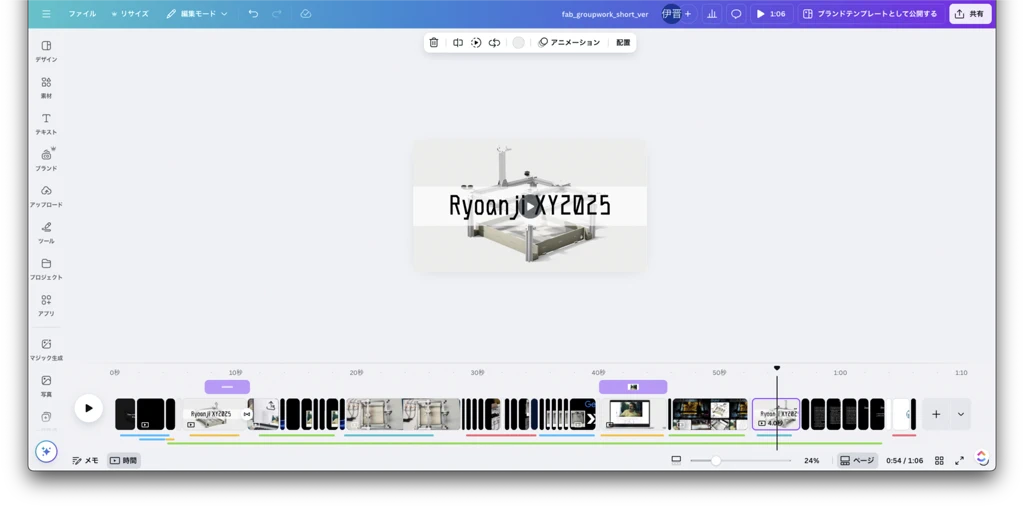Click the loop-arrow icon left of the color circle

tap(494, 42)
